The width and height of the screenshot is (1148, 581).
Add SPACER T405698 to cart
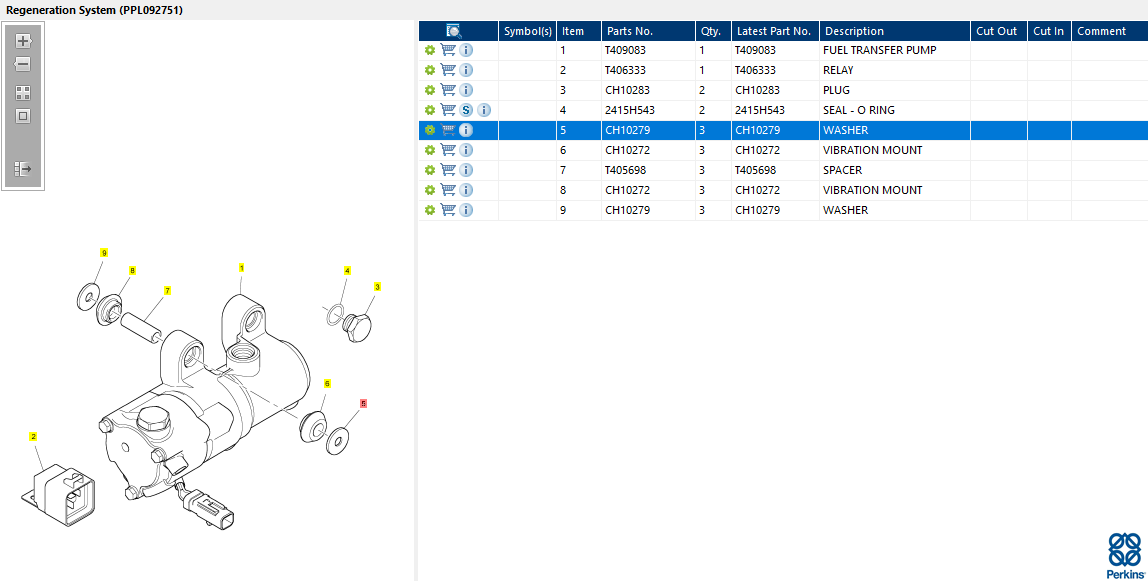(448, 170)
